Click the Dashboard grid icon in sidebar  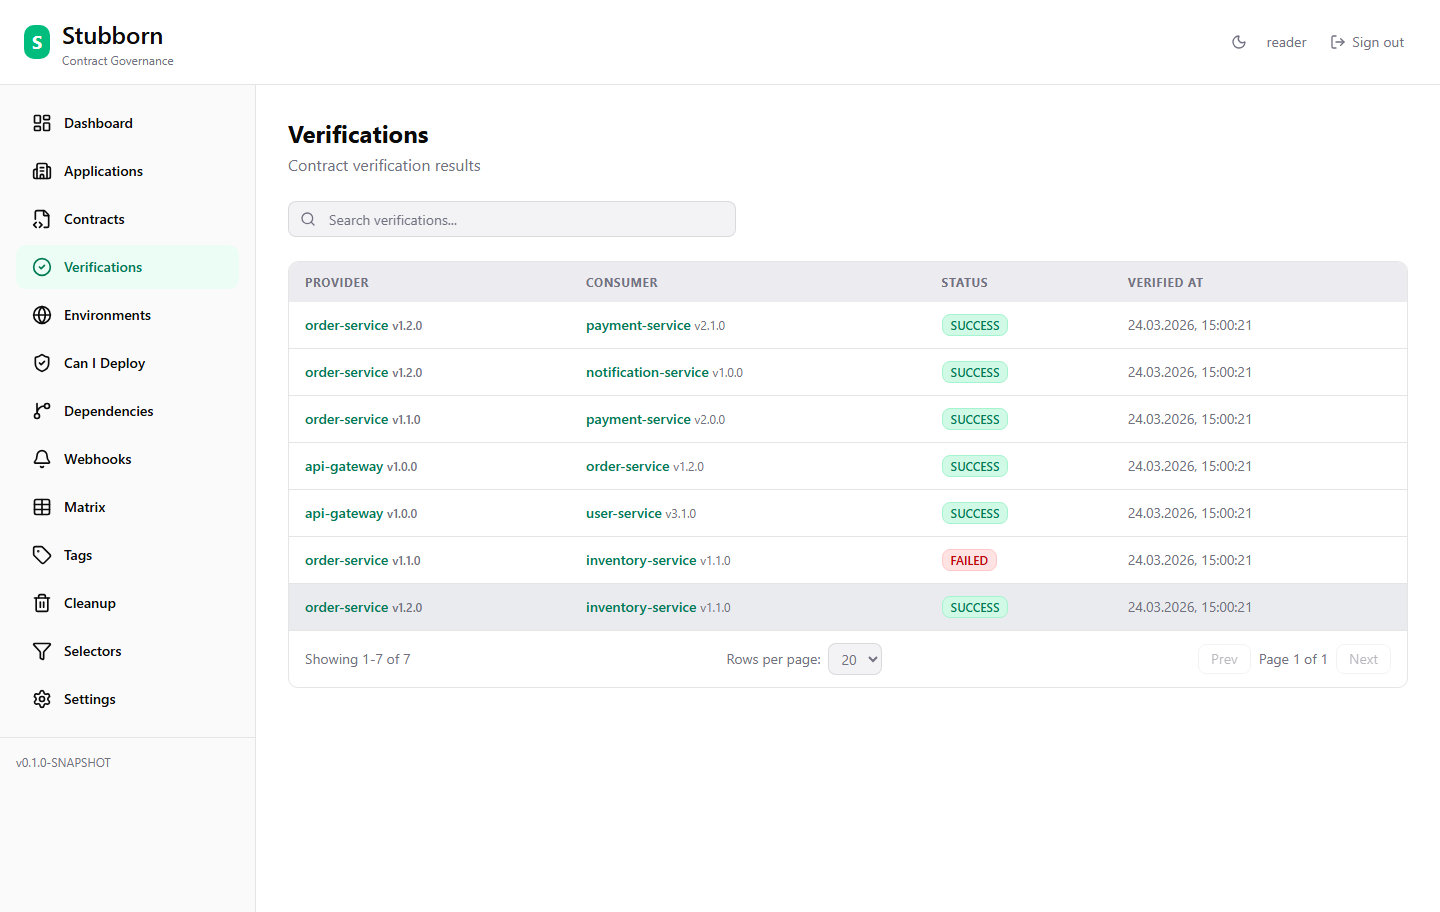point(42,123)
